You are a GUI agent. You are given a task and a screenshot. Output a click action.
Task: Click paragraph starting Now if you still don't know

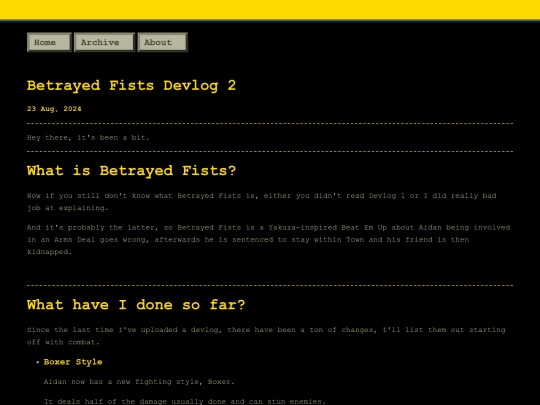click(262, 202)
